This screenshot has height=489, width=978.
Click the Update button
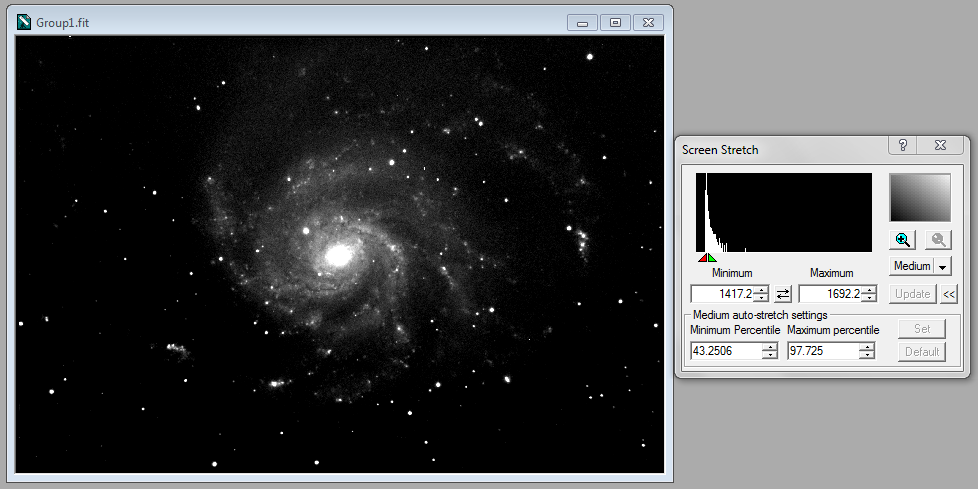tap(913, 294)
